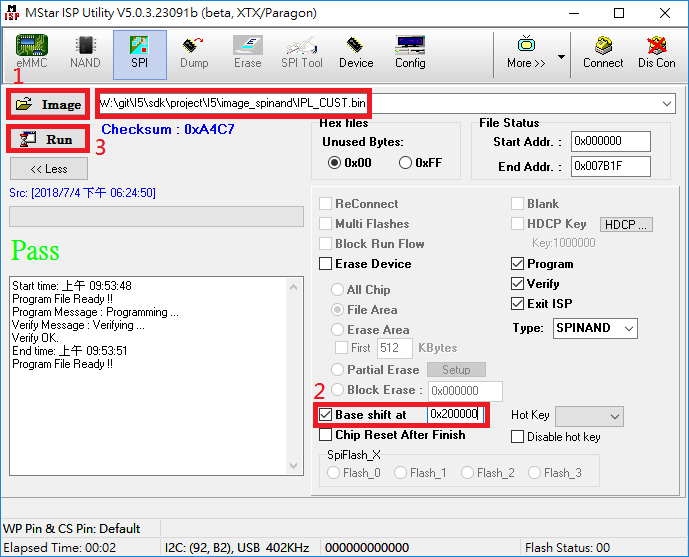This screenshot has width=689, height=557.
Task: Expand the image file path dropdown
Action: click(667, 104)
